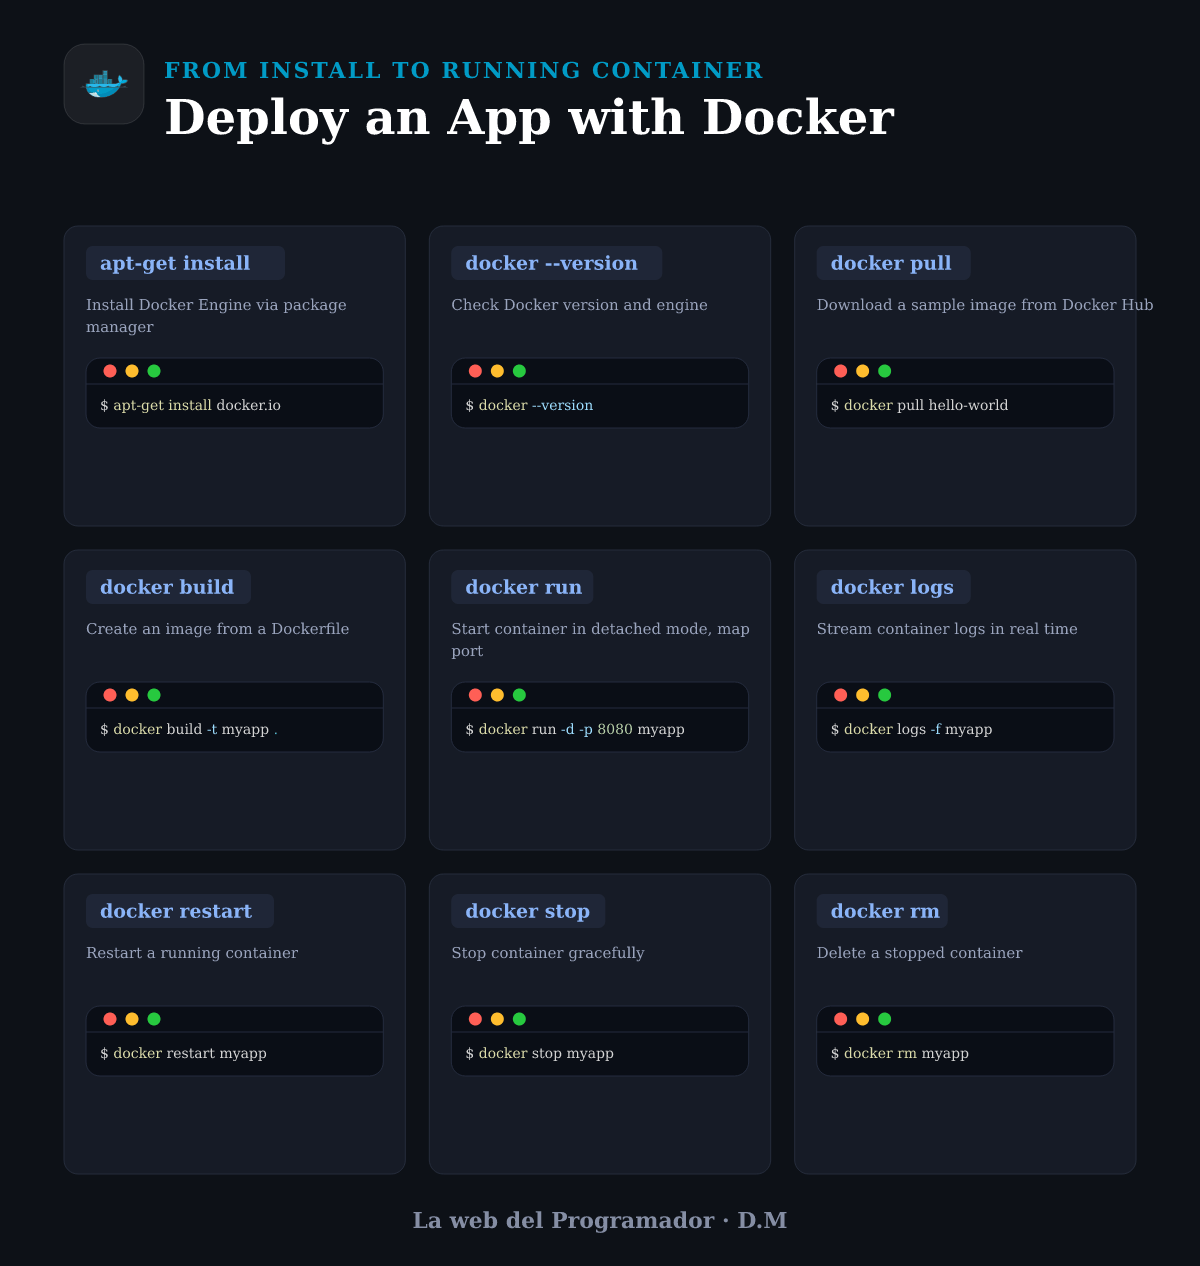Screen dimensions: 1200x1266
Task: Select the 'docker build' card label
Action: point(168,587)
